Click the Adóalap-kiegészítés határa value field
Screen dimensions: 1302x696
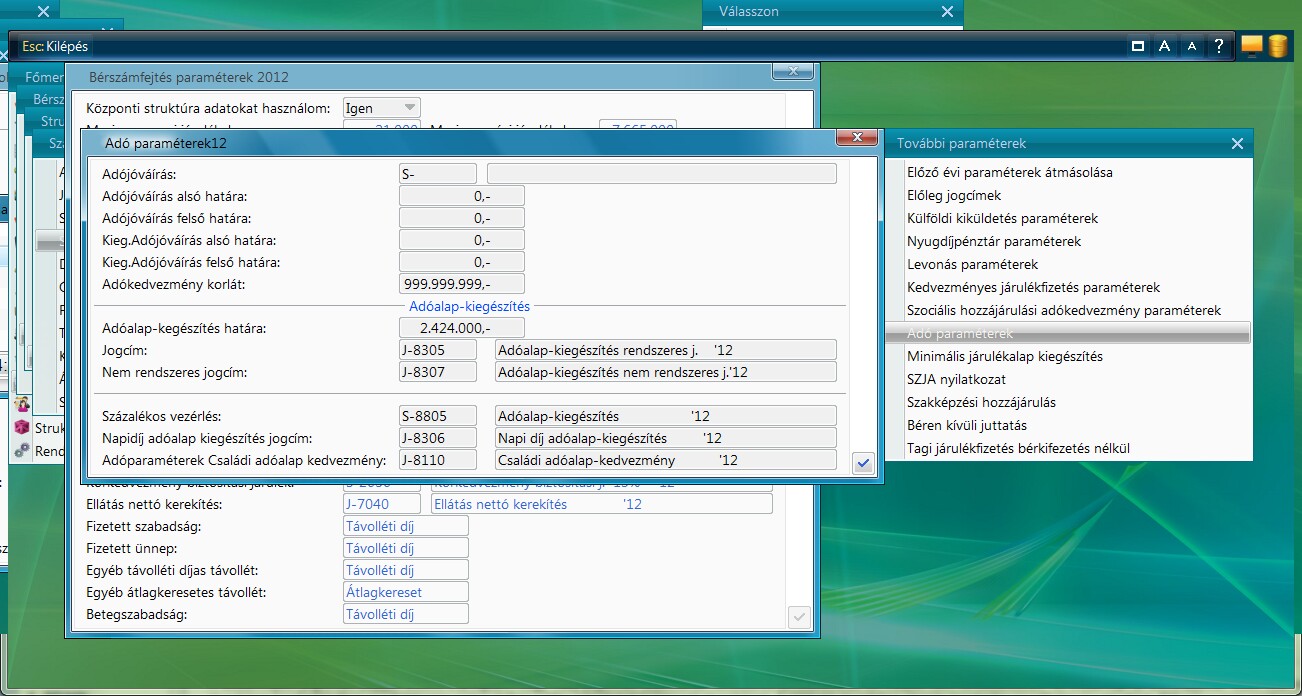point(461,328)
